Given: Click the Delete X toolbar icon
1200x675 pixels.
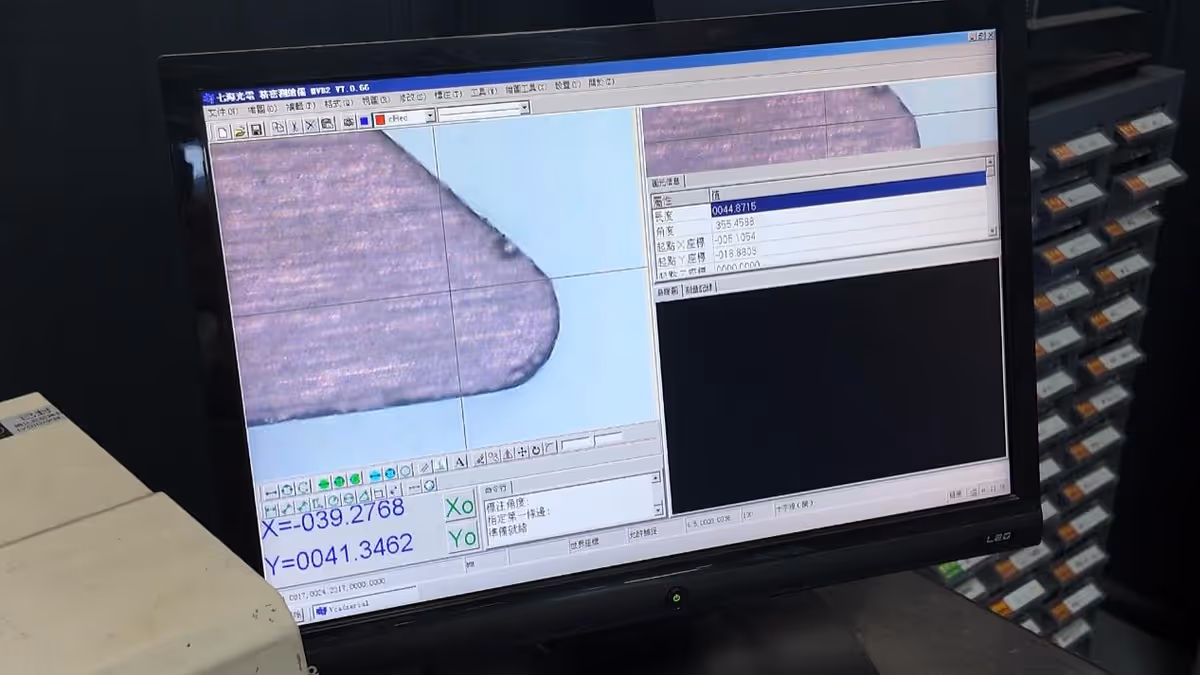Looking at the screenshot, I should 311,125.
